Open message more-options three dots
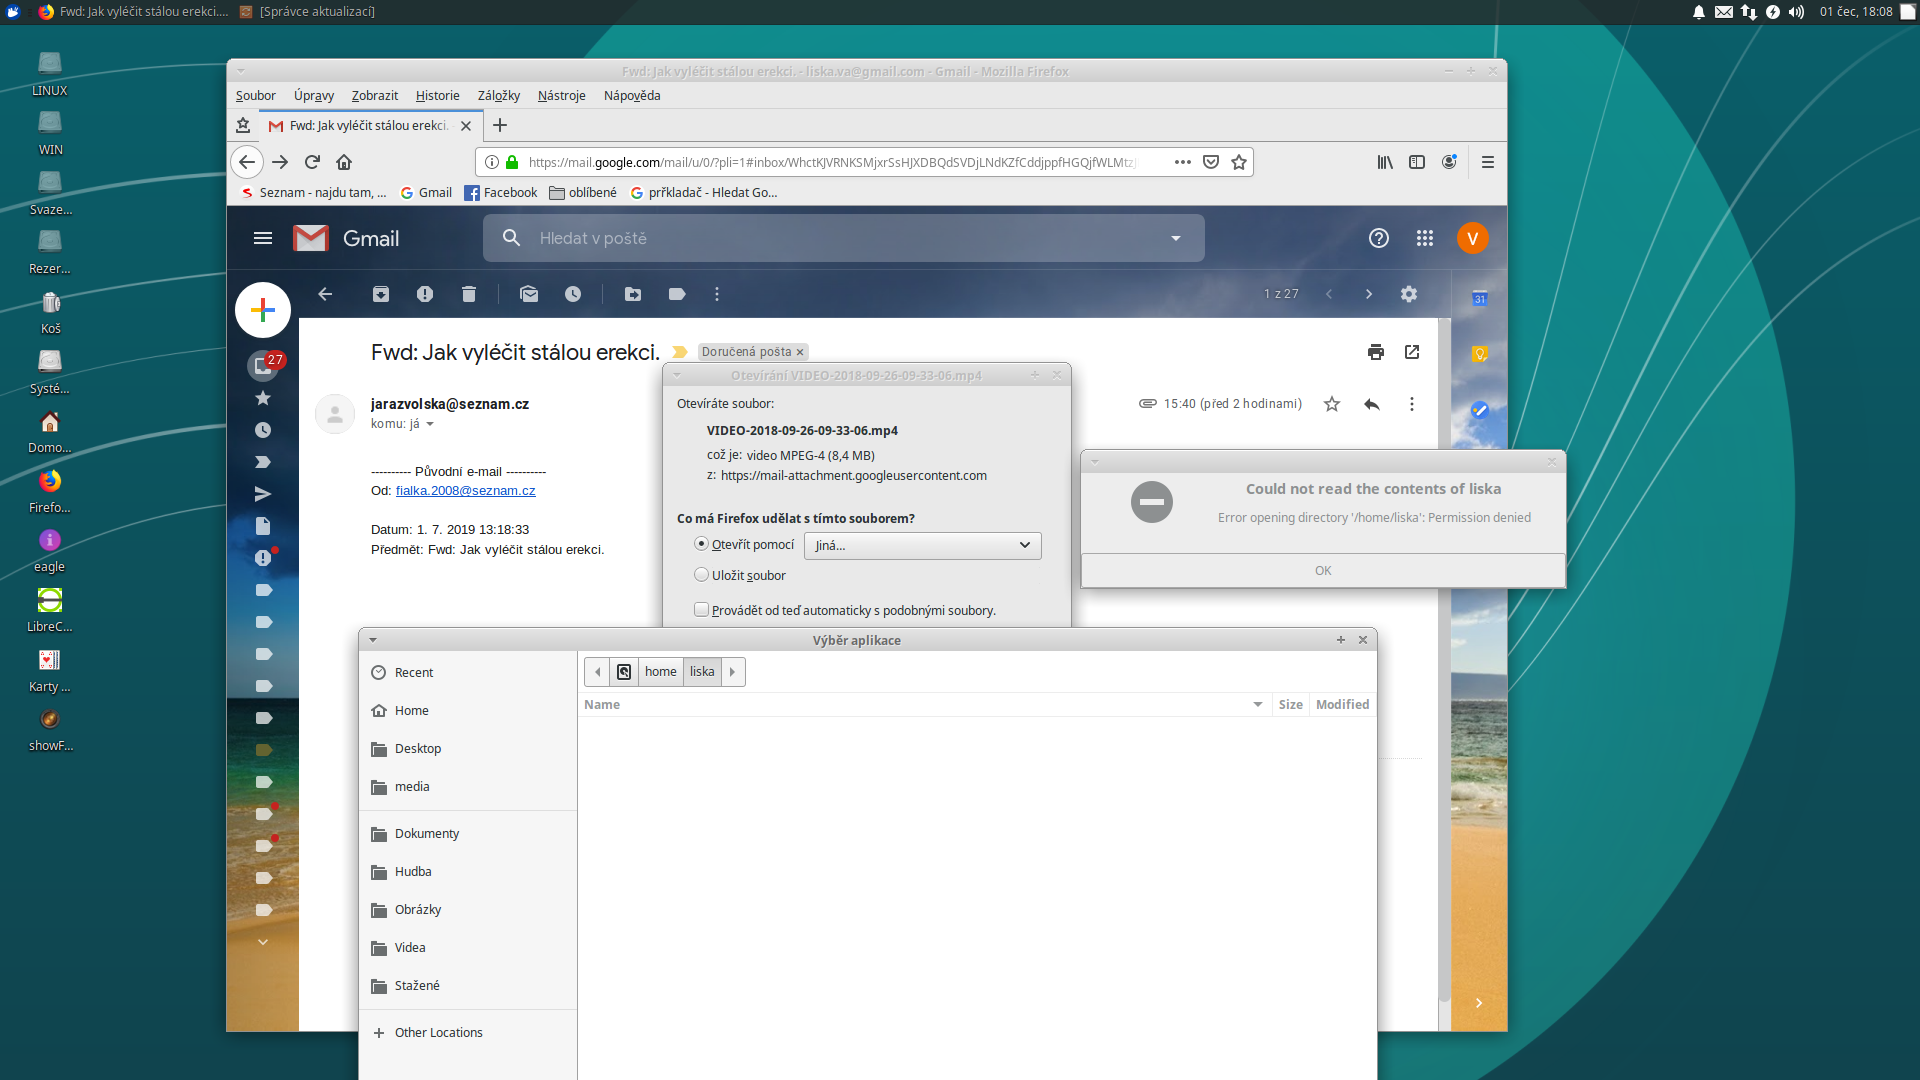Viewport: 1920px width, 1080px height. click(1412, 404)
